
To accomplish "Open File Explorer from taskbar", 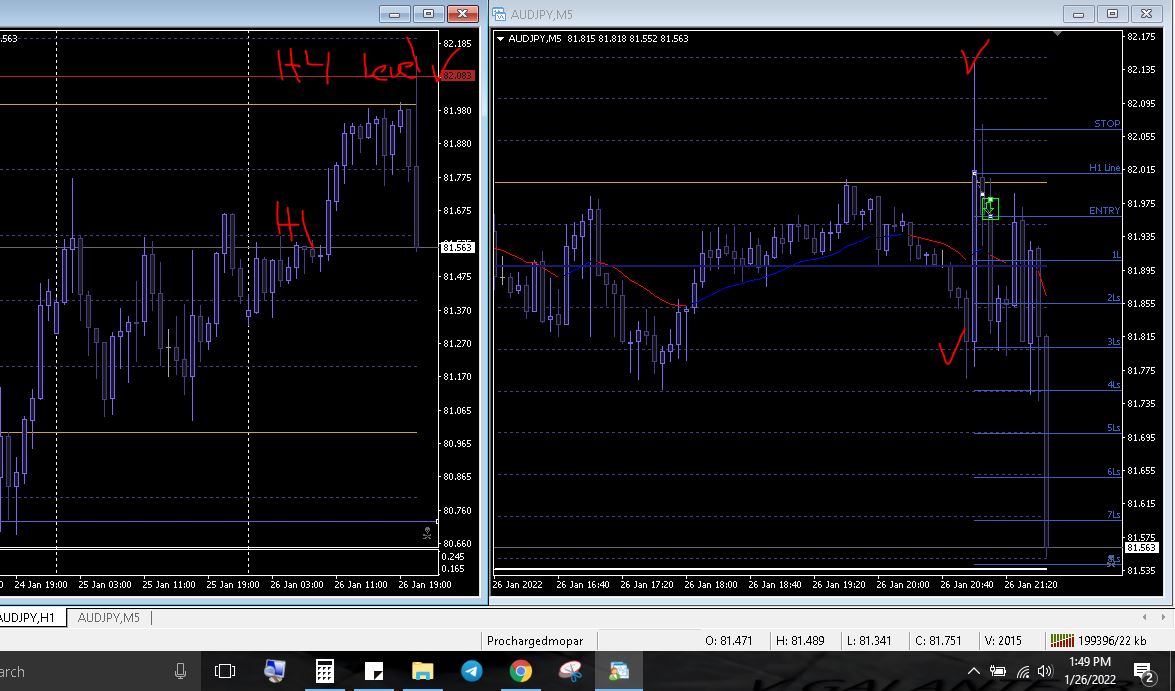I will click(422, 671).
